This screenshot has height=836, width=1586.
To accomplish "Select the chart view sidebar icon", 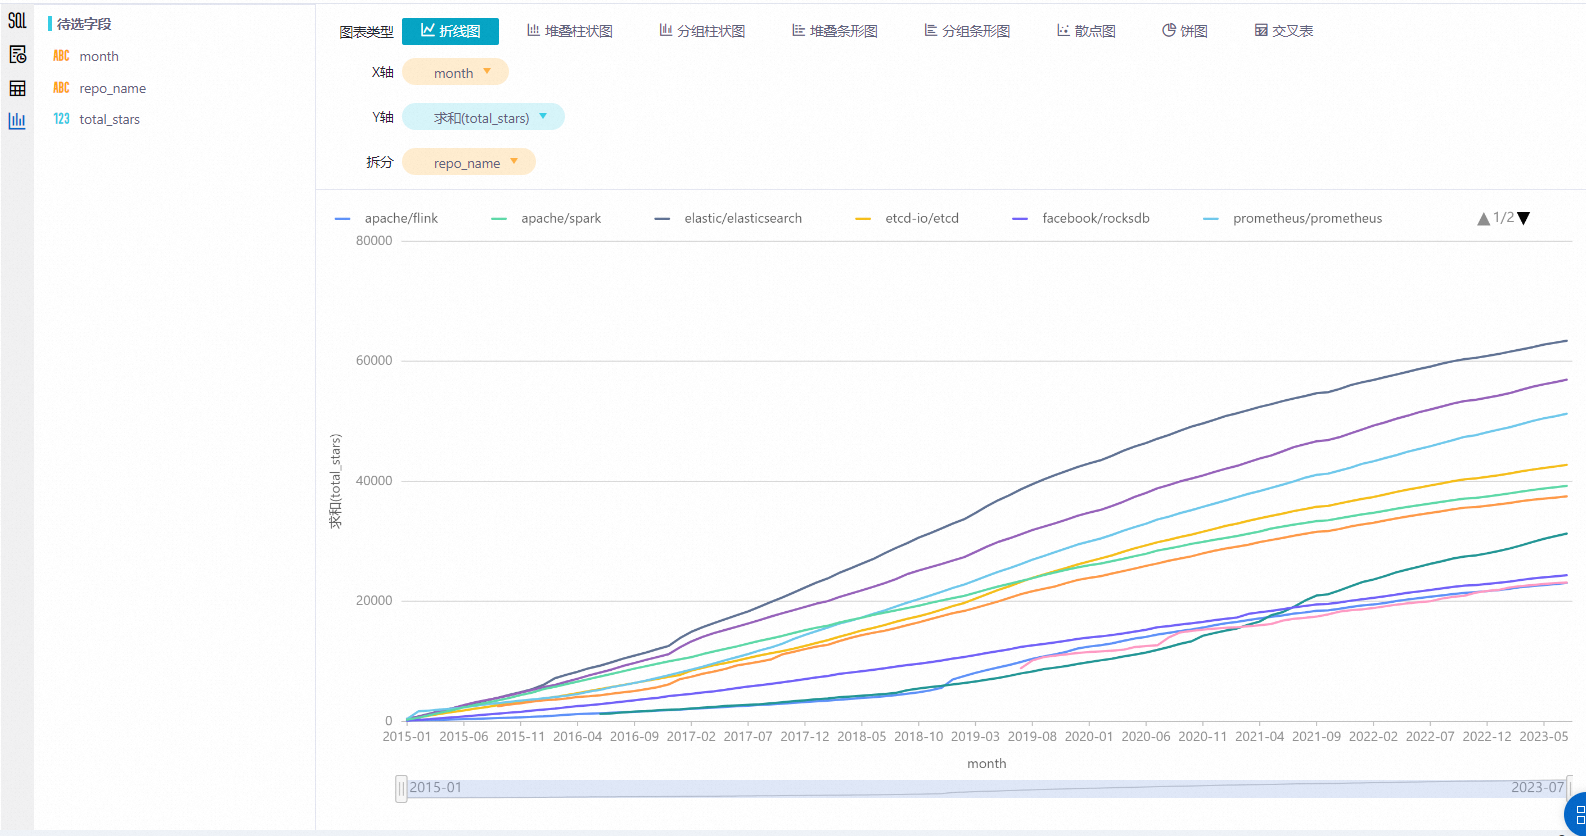I will [x=17, y=121].
